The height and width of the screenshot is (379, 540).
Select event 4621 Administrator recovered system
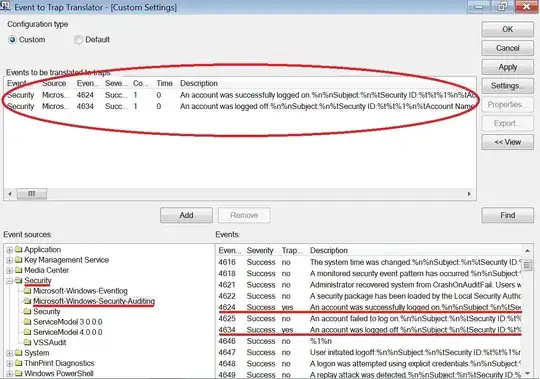tap(369, 285)
